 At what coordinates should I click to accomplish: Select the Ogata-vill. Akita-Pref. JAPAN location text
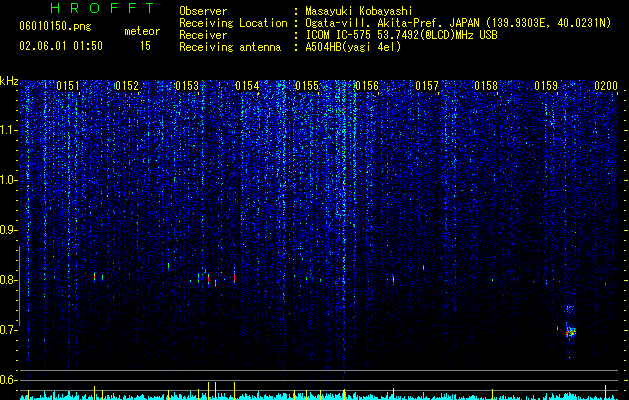pyautogui.click(x=458, y=23)
